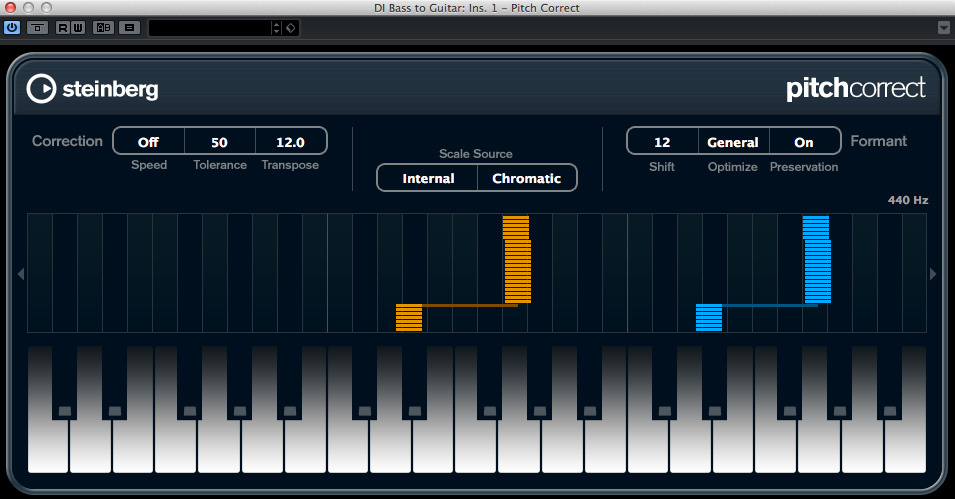Enable Read automation (R) button
Viewport: 955px width, 499px height.
[63, 27]
